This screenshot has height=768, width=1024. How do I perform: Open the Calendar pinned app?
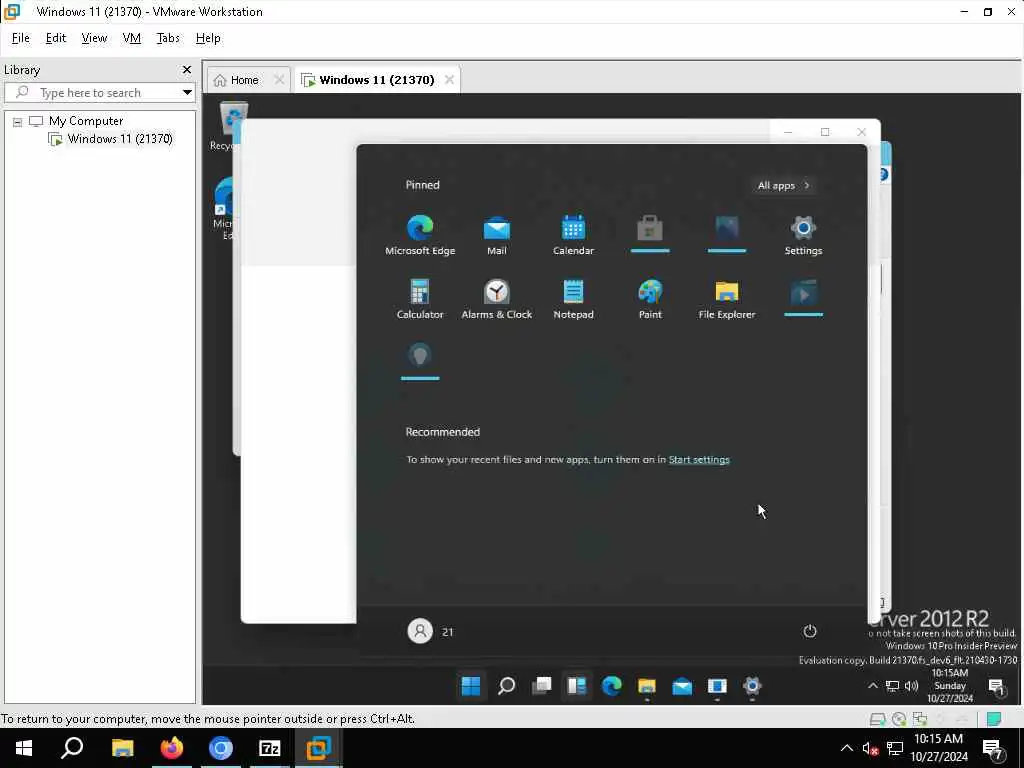point(573,234)
